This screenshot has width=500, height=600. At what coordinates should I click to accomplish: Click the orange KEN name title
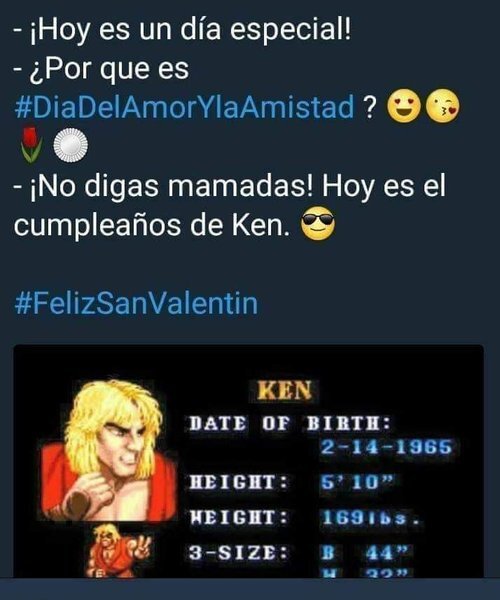pyautogui.click(x=285, y=391)
